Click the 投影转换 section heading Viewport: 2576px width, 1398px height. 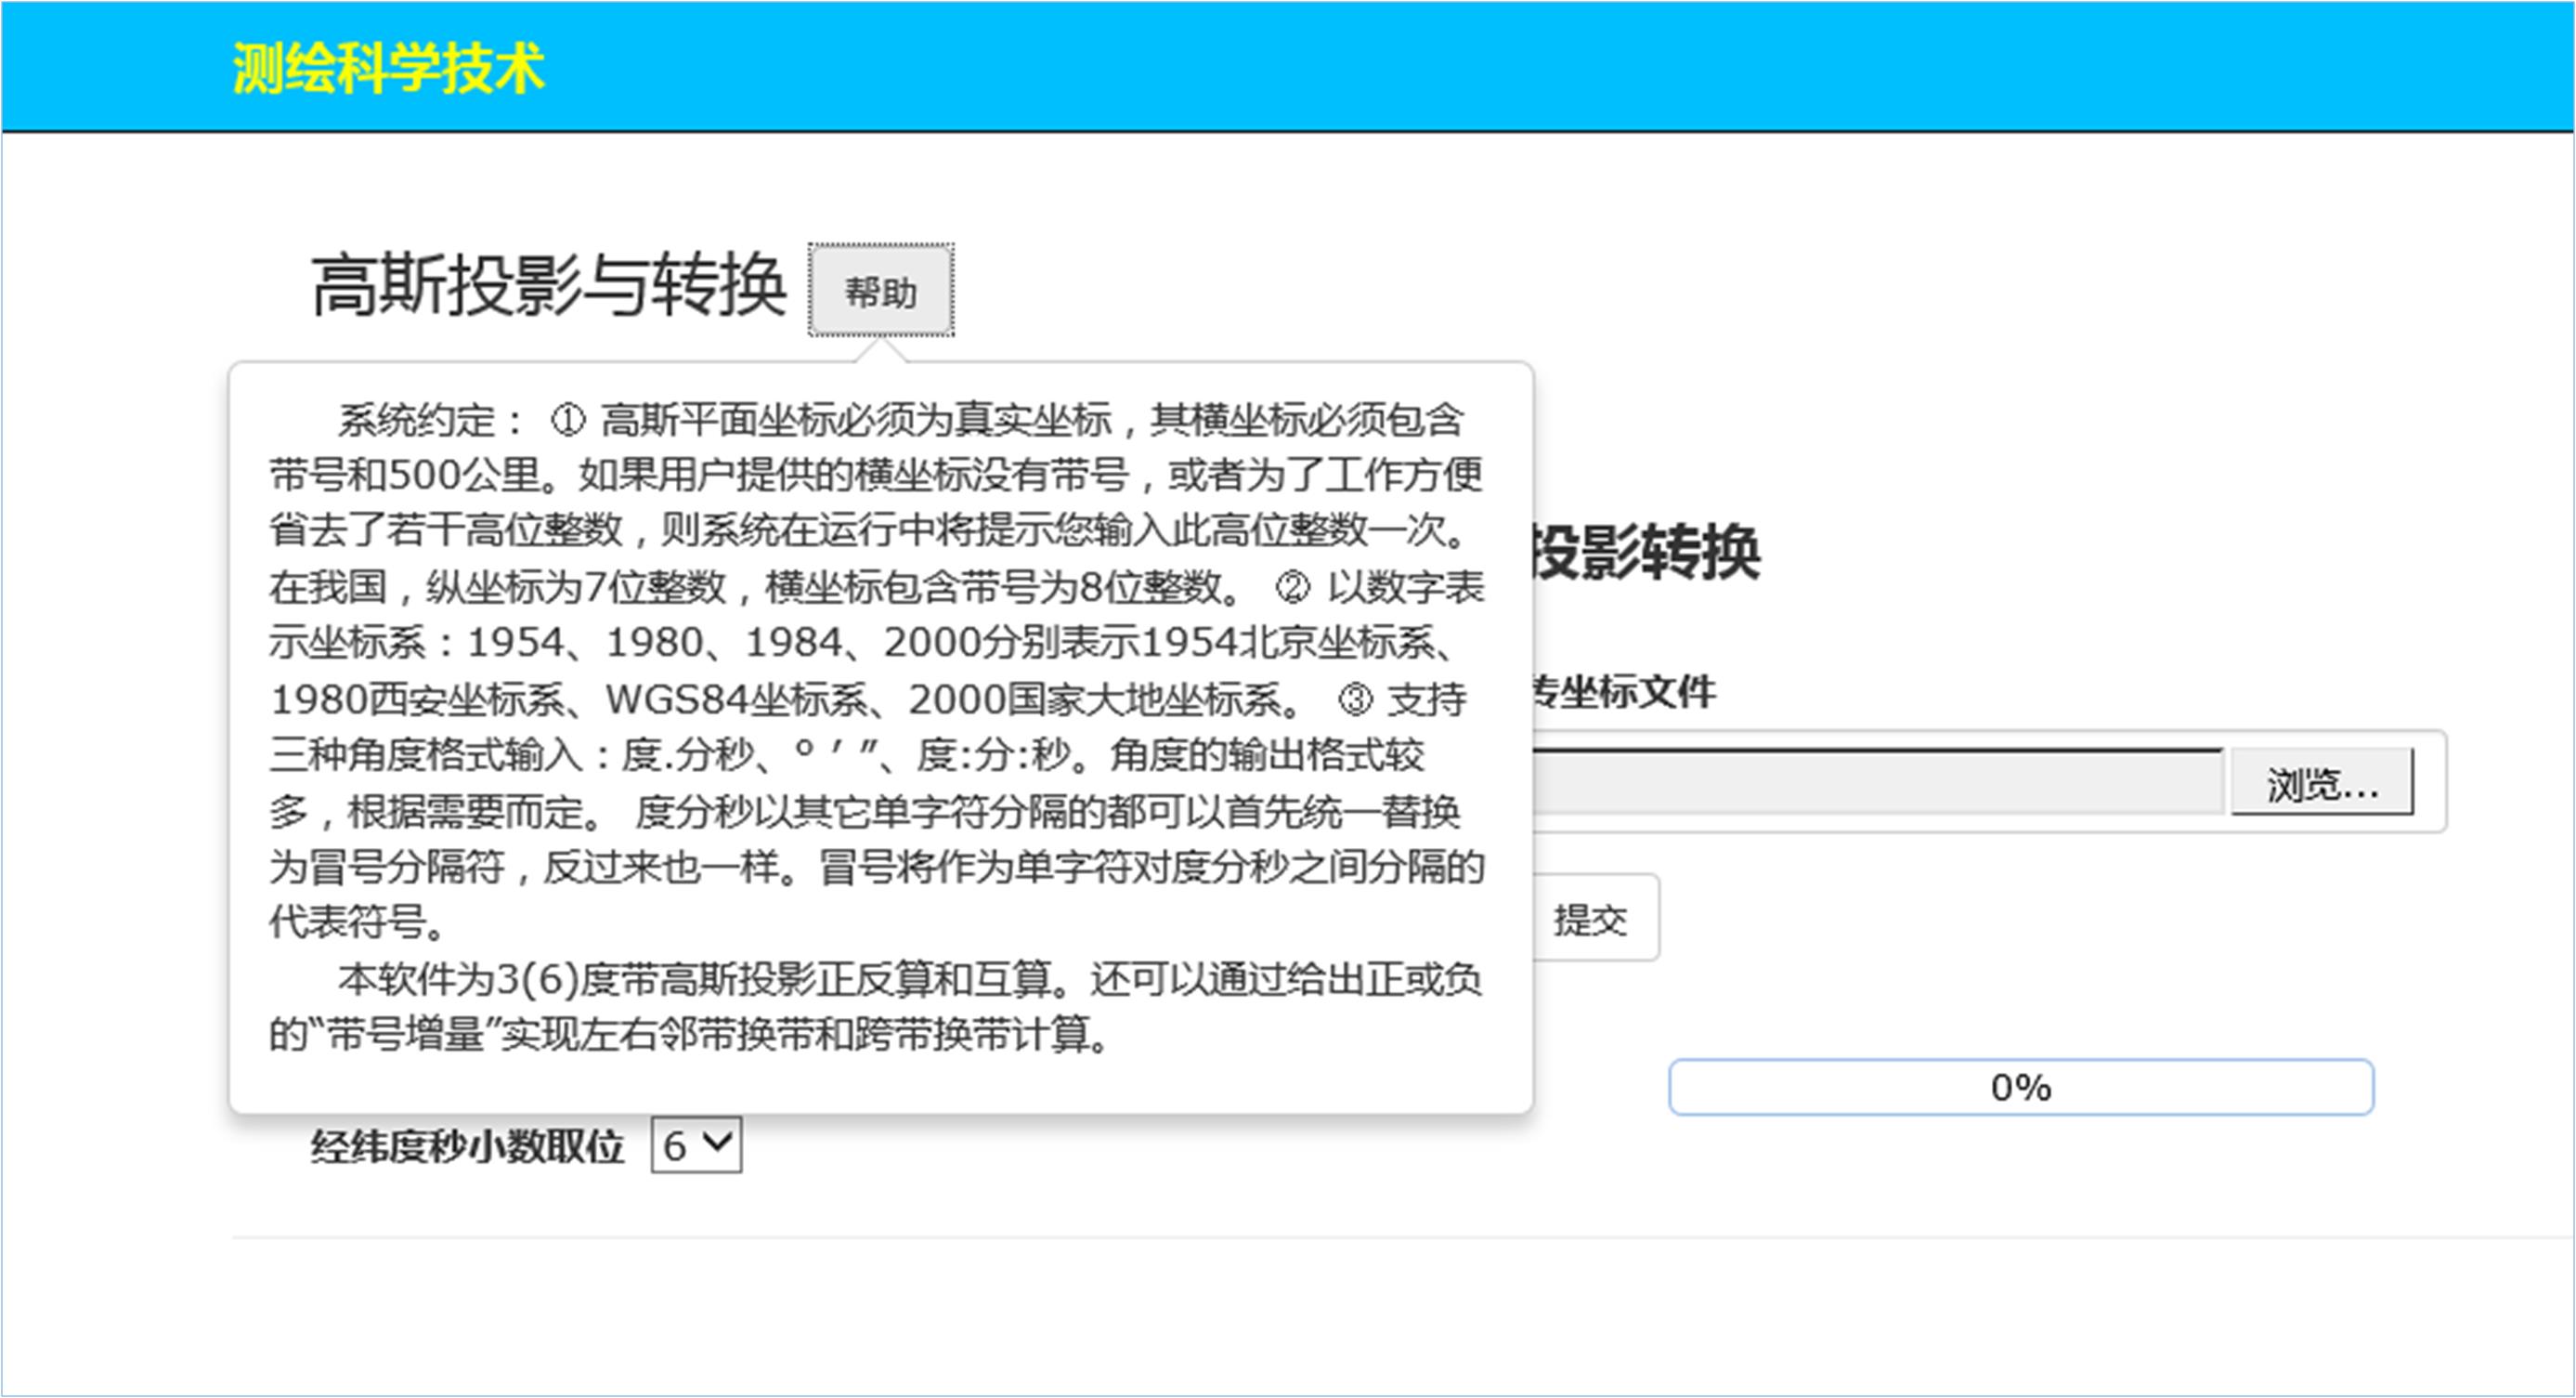[1646, 552]
